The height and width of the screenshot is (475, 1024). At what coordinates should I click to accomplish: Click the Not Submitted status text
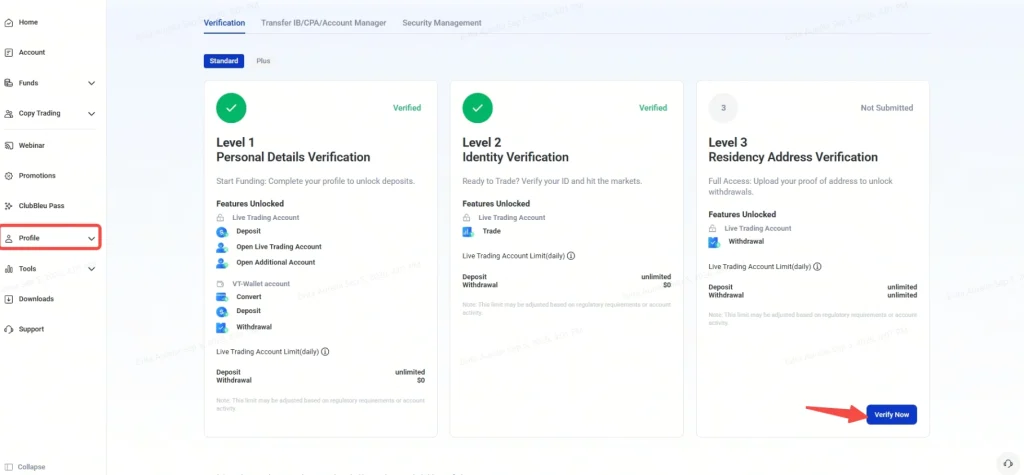point(887,108)
